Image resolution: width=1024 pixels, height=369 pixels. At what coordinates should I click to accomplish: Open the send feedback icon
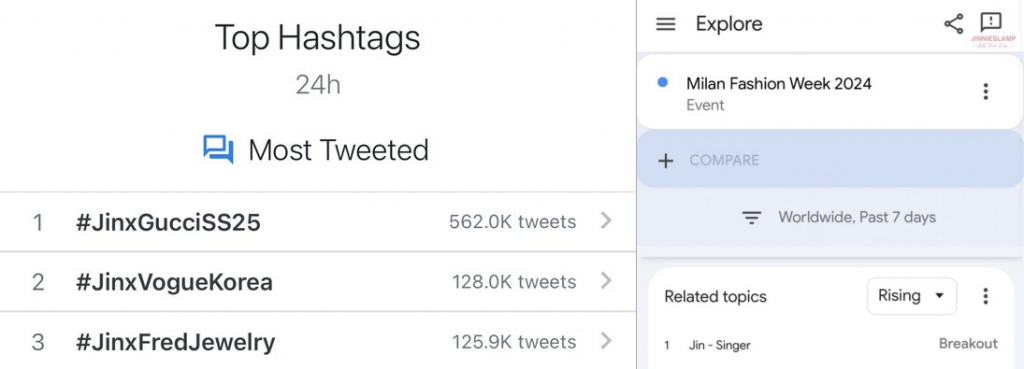coord(991,22)
